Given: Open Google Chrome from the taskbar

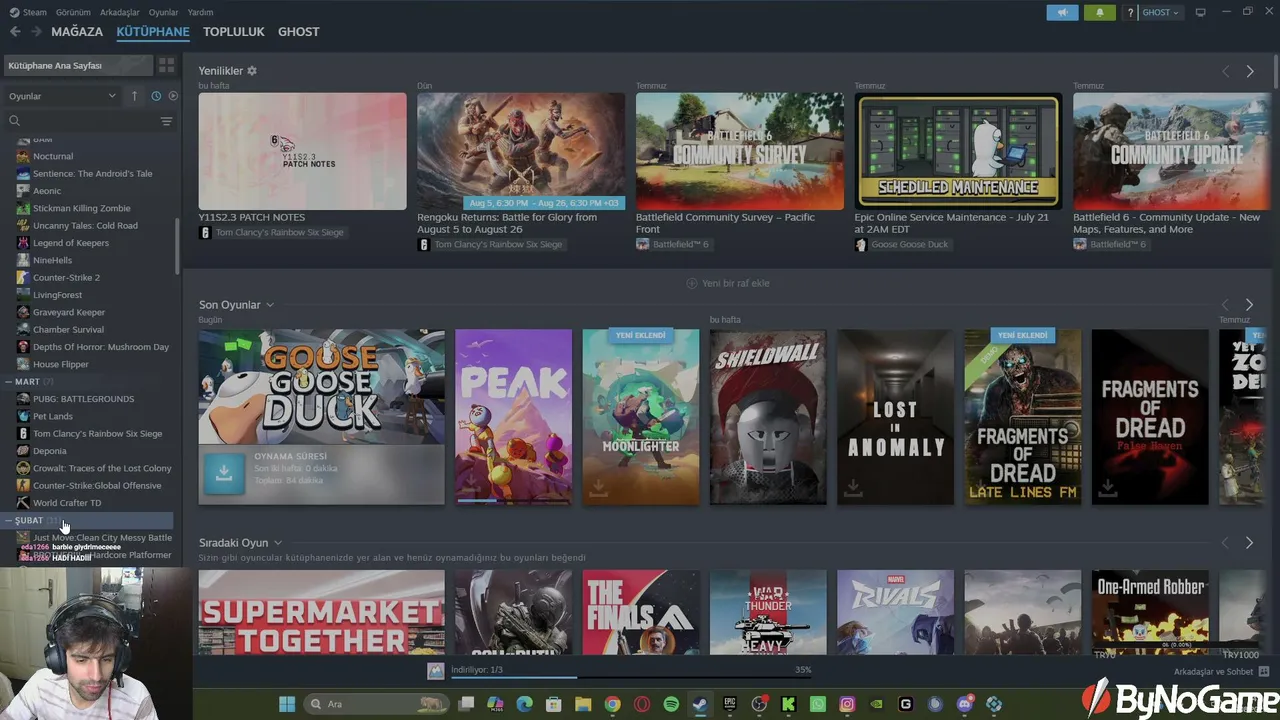Looking at the screenshot, I should pos(612,704).
